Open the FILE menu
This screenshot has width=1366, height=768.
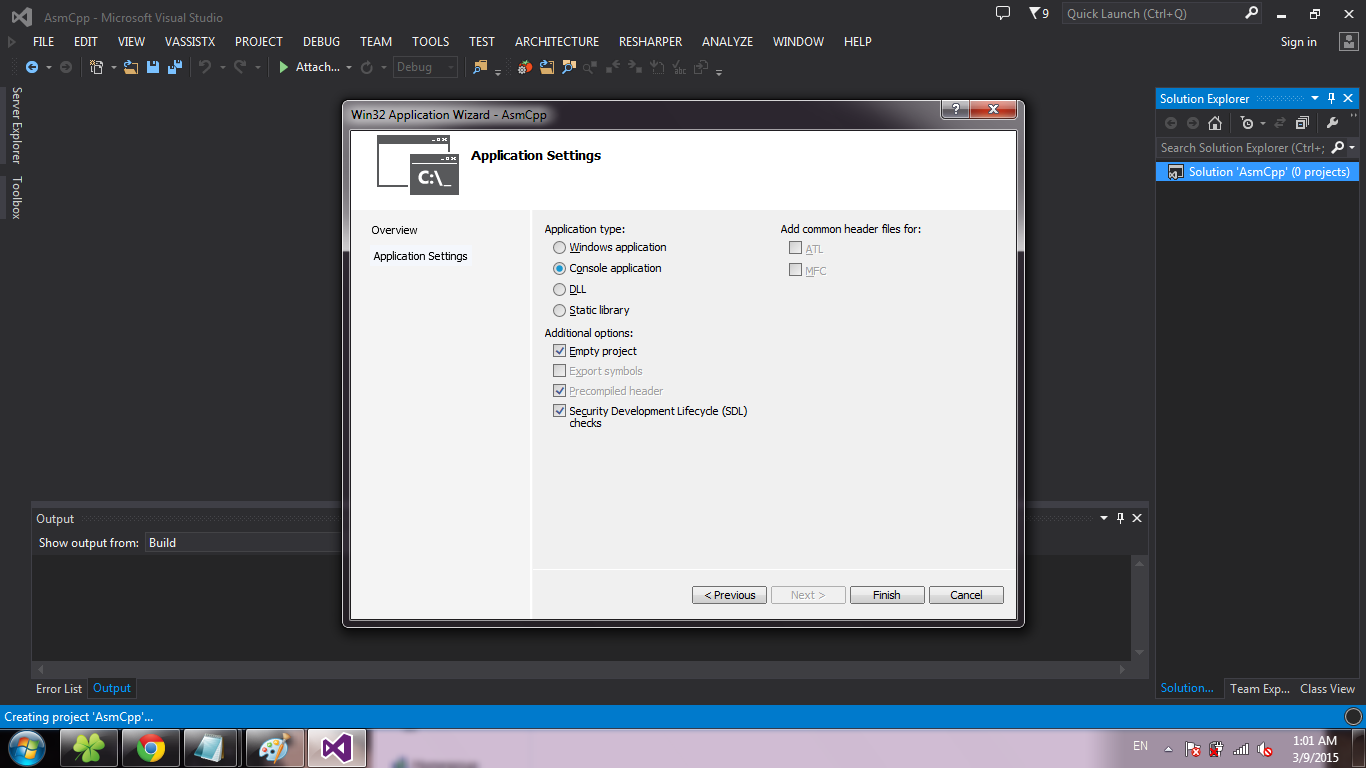pyautogui.click(x=43, y=41)
